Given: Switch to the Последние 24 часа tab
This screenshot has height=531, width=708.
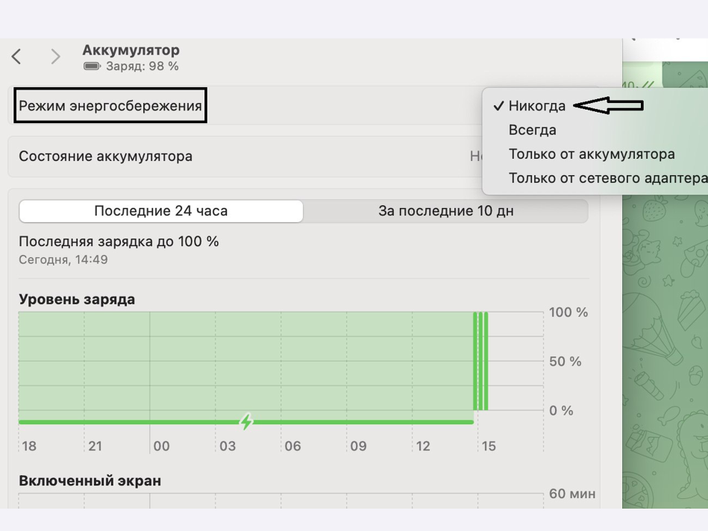Looking at the screenshot, I should pyautogui.click(x=161, y=211).
